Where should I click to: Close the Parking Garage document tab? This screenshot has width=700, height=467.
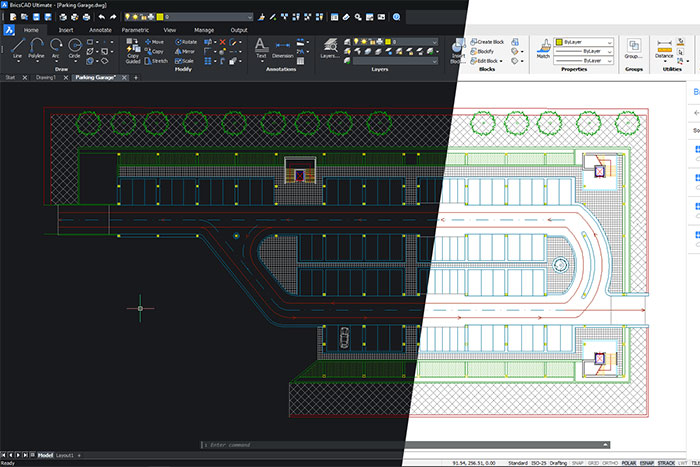tap(125, 78)
